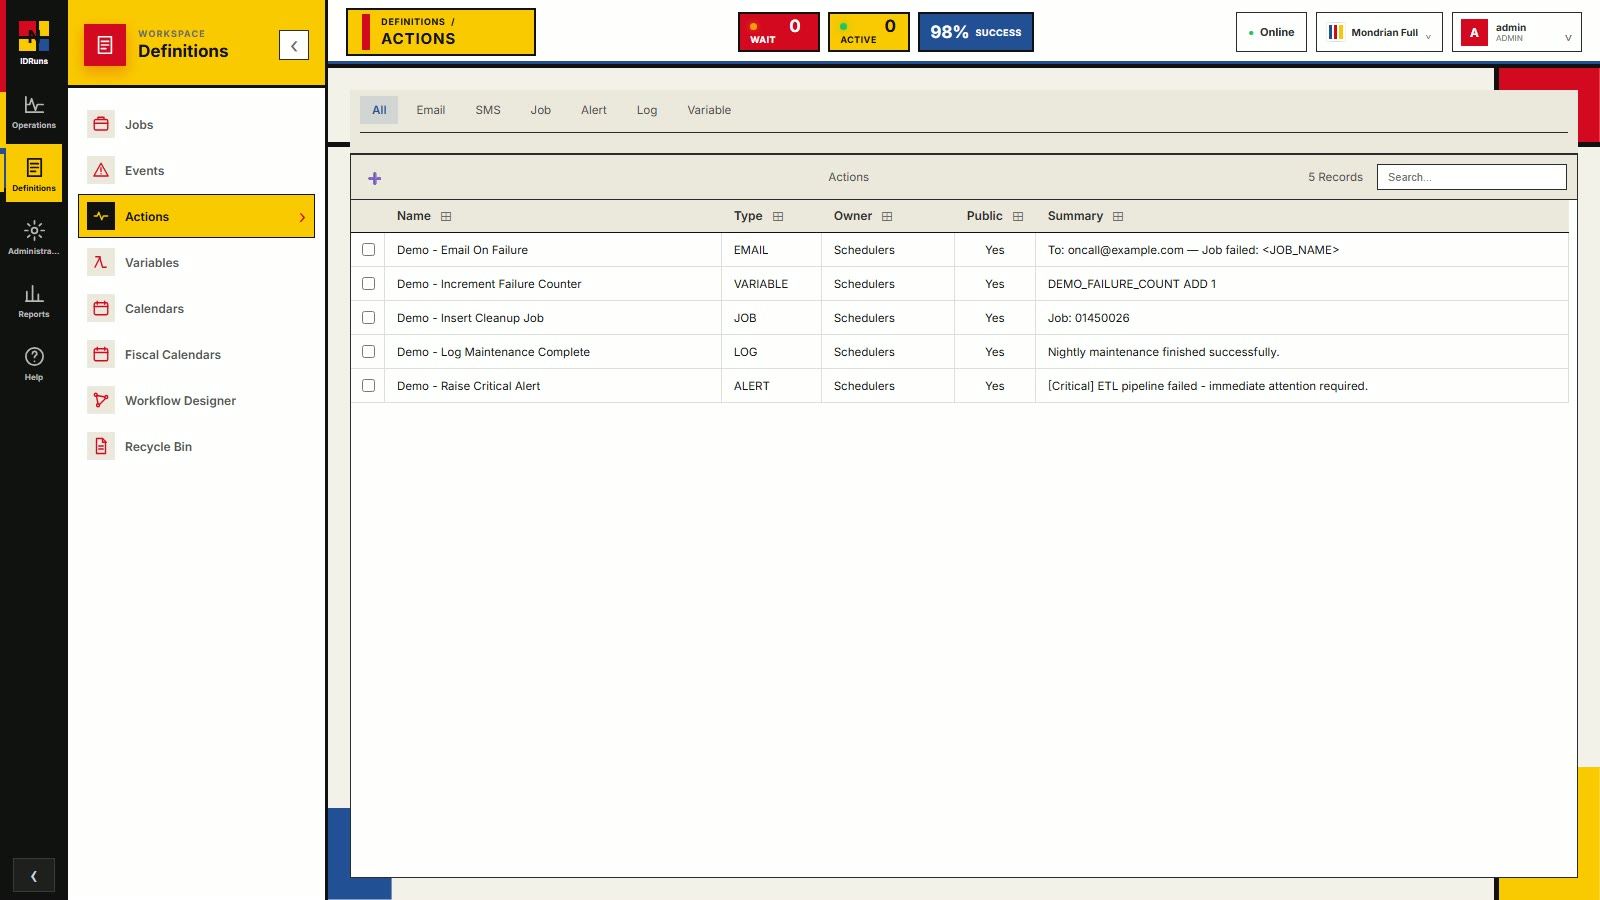Check the Demo - Increment Failure Counter row
The width and height of the screenshot is (1600, 900).
(x=368, y=284)
